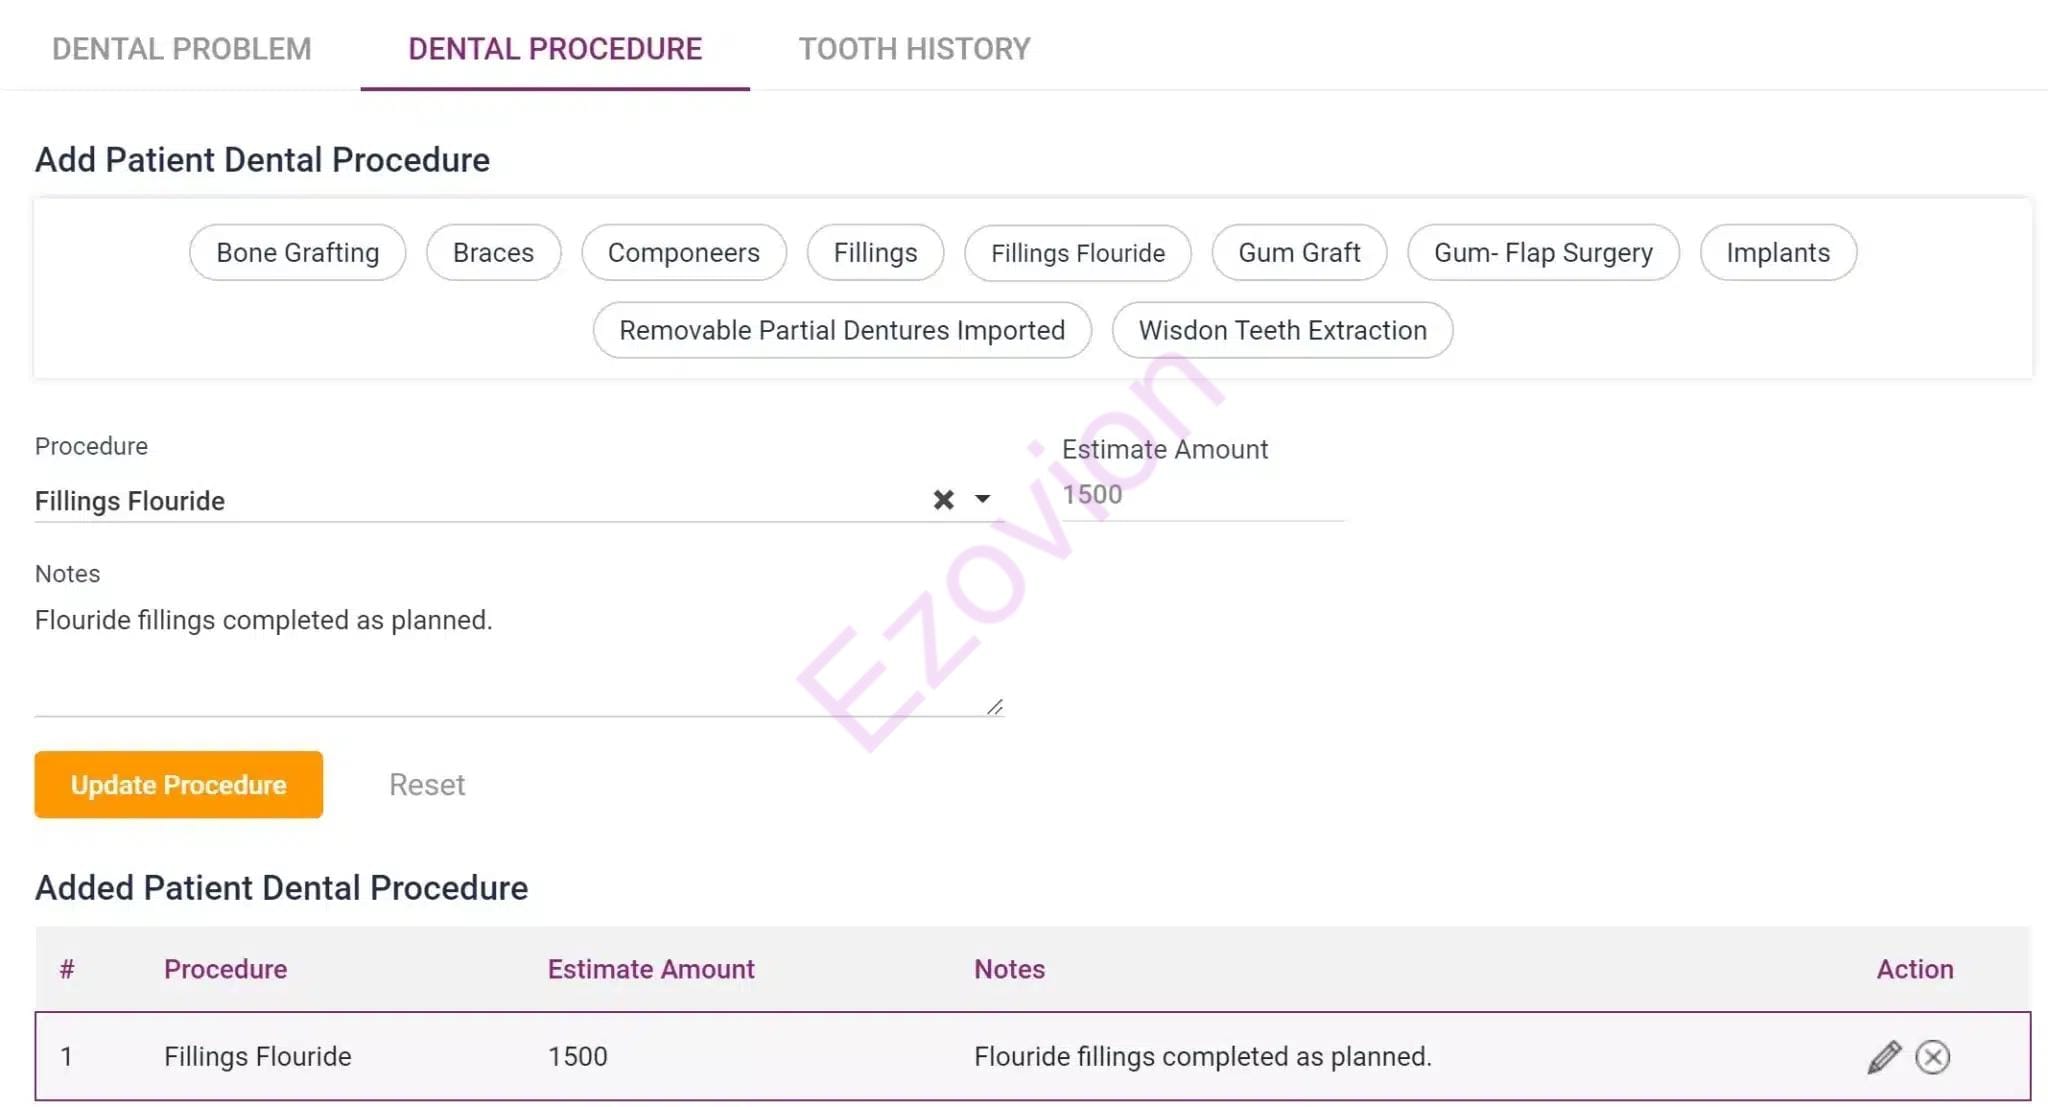Image resolution: width=2048 pixels, height=1107 pixels.
Task: Select the Dental Procedure tab
Action: (x=555, y=49)
